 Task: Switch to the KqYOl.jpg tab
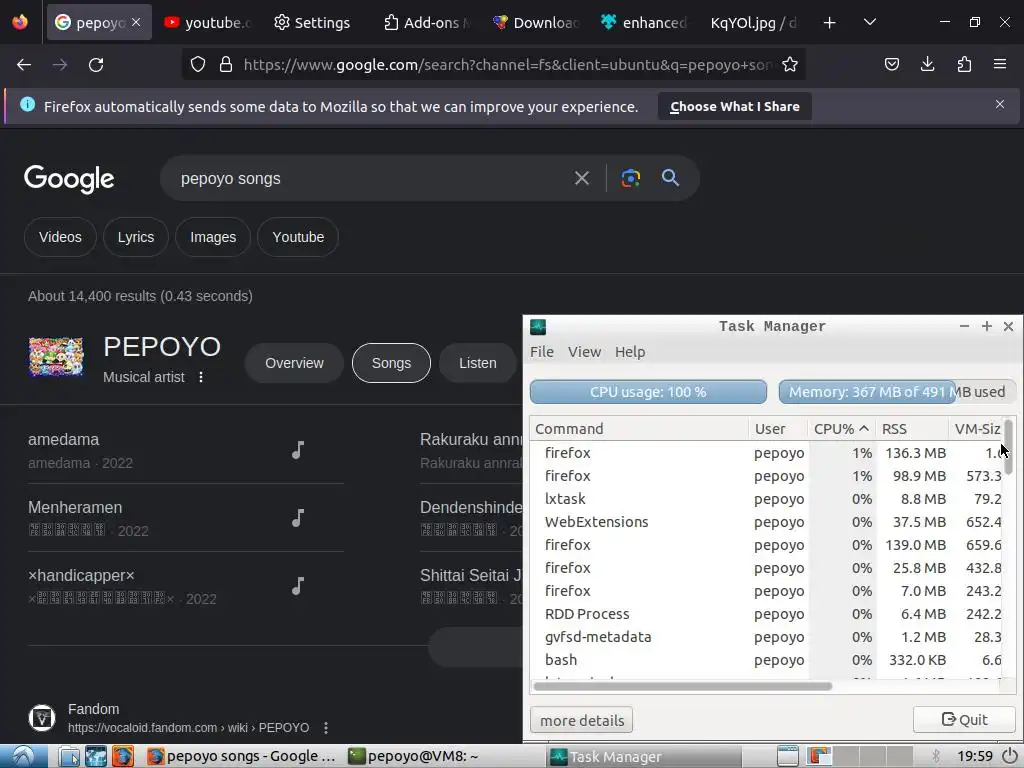752,23
